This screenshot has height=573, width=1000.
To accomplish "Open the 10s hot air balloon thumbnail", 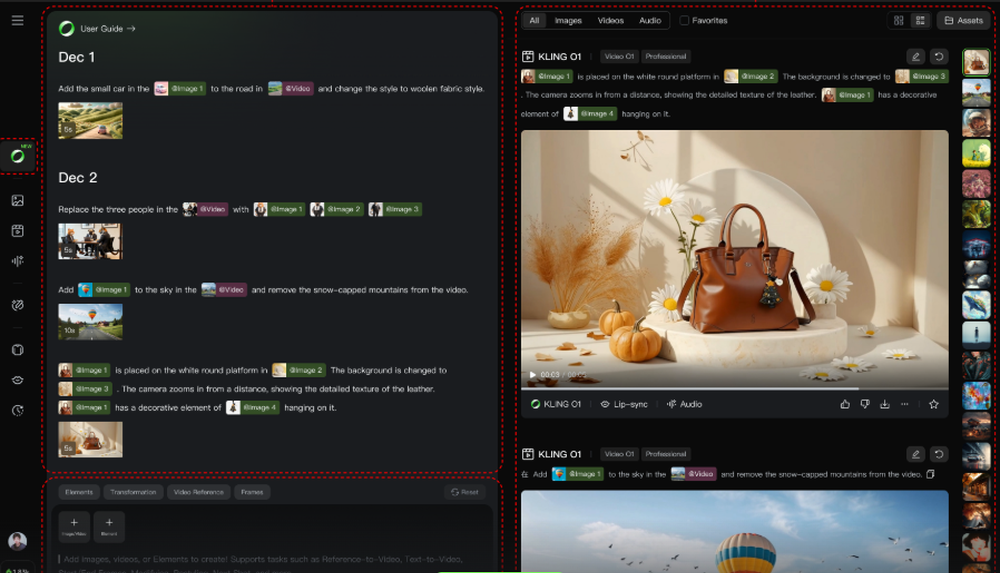I will [91, 322].
